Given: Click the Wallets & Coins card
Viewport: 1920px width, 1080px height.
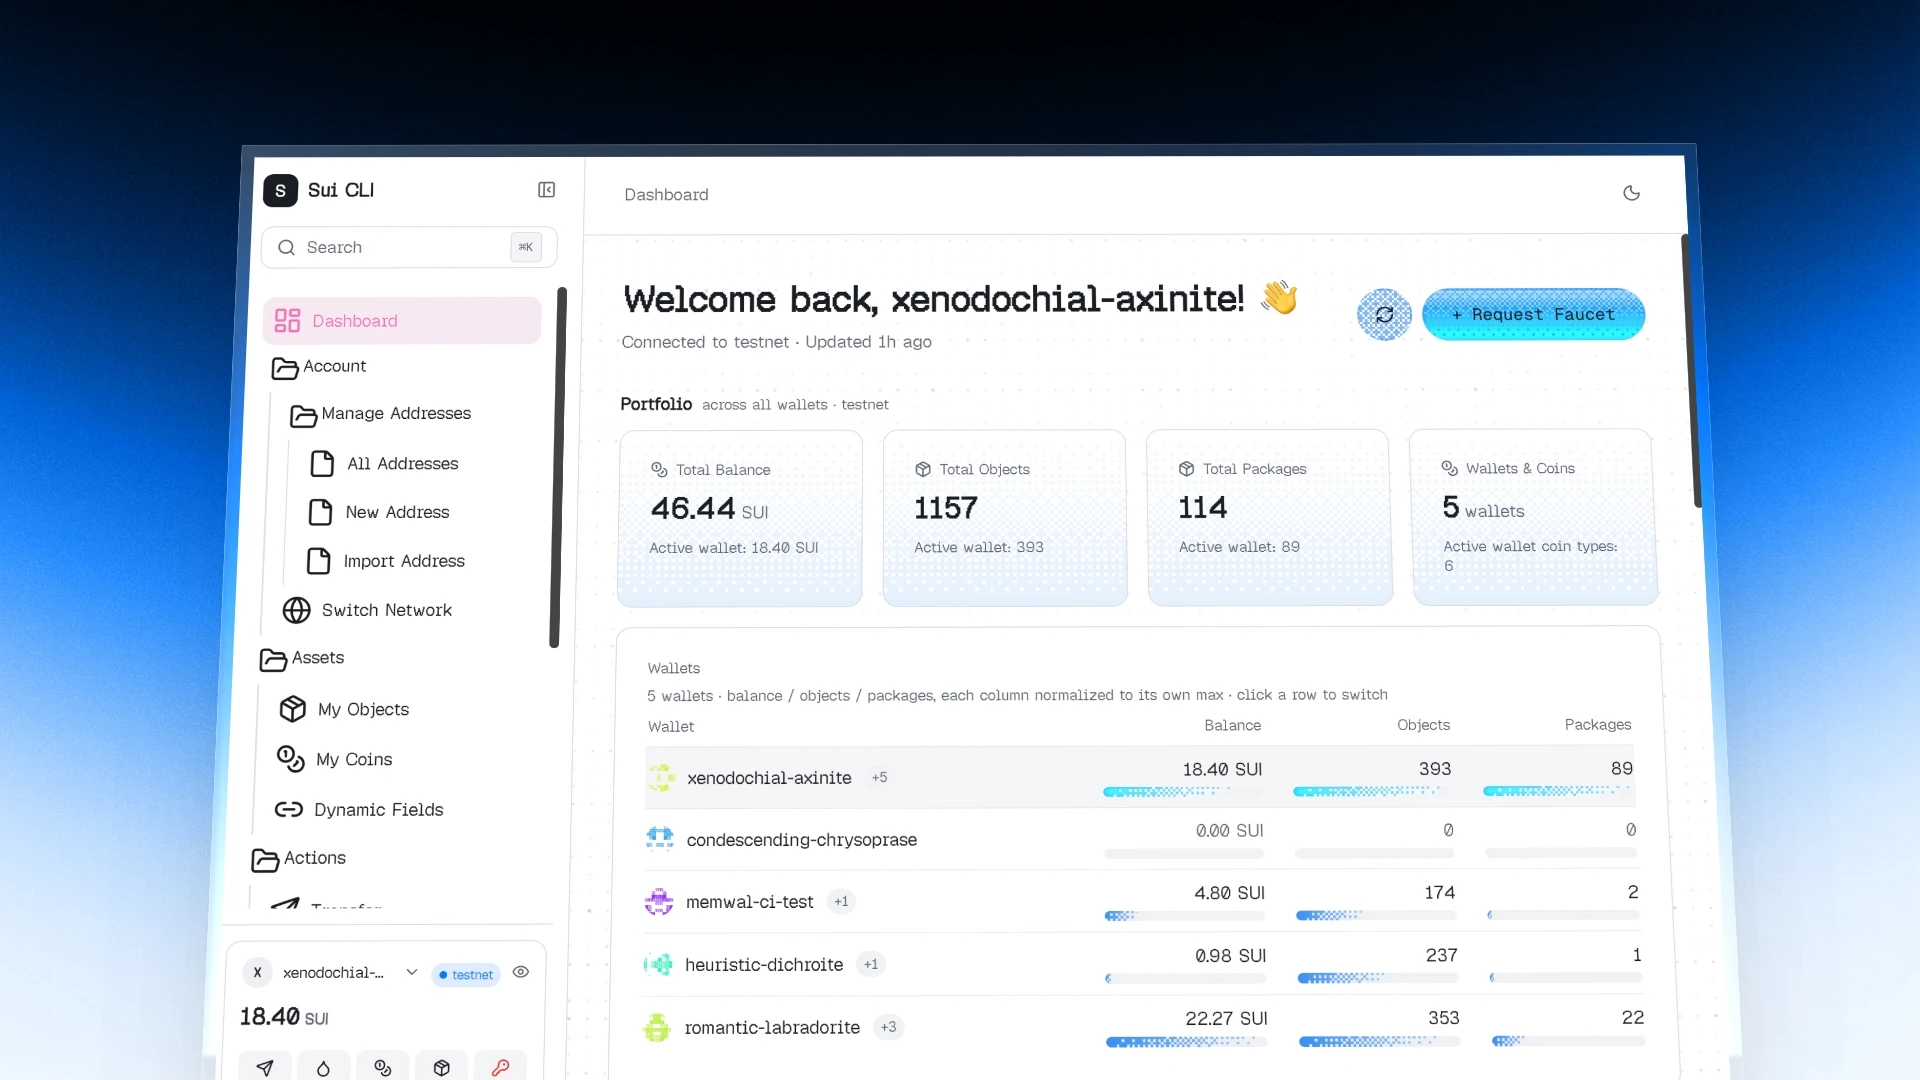Looking at the screenshot, I should point(1534,517).
